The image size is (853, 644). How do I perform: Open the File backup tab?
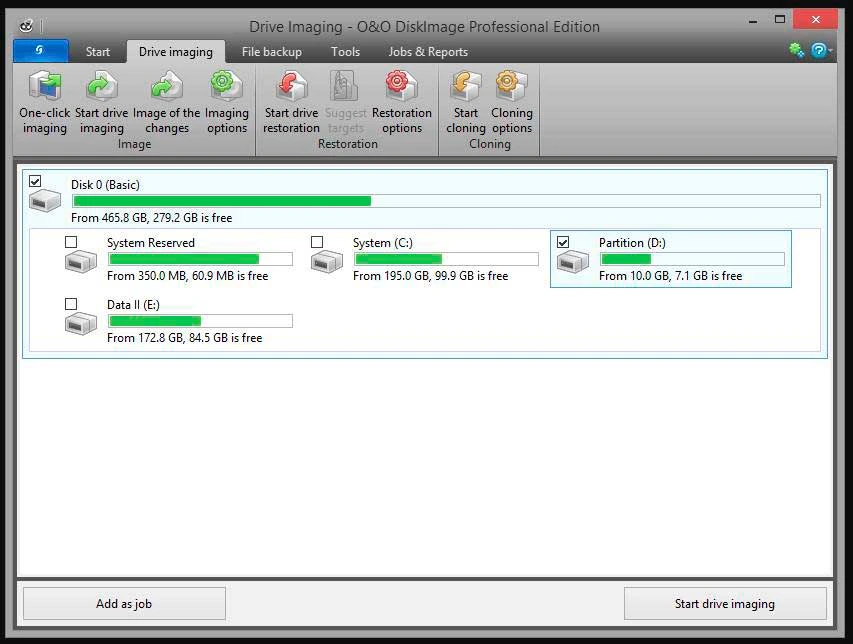[271, 52]
